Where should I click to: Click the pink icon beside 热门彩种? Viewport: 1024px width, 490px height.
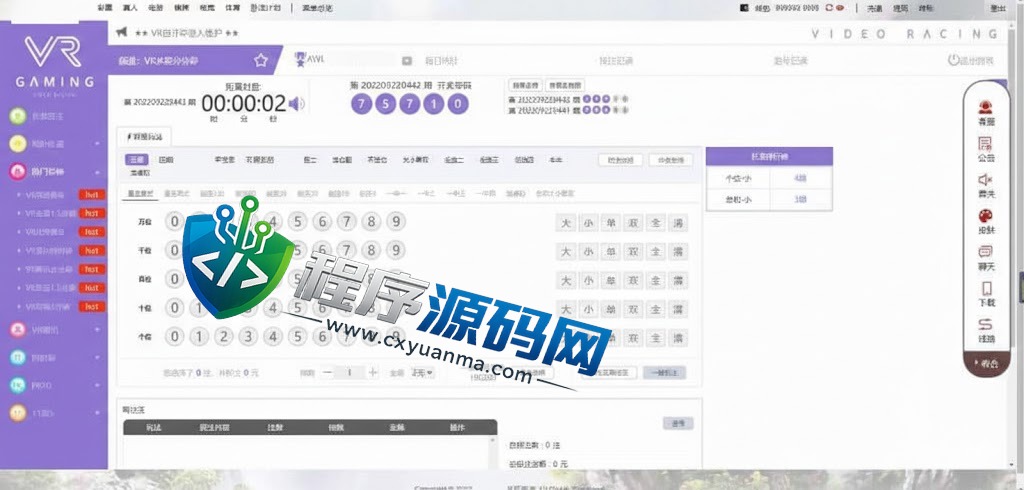point(18,172)
